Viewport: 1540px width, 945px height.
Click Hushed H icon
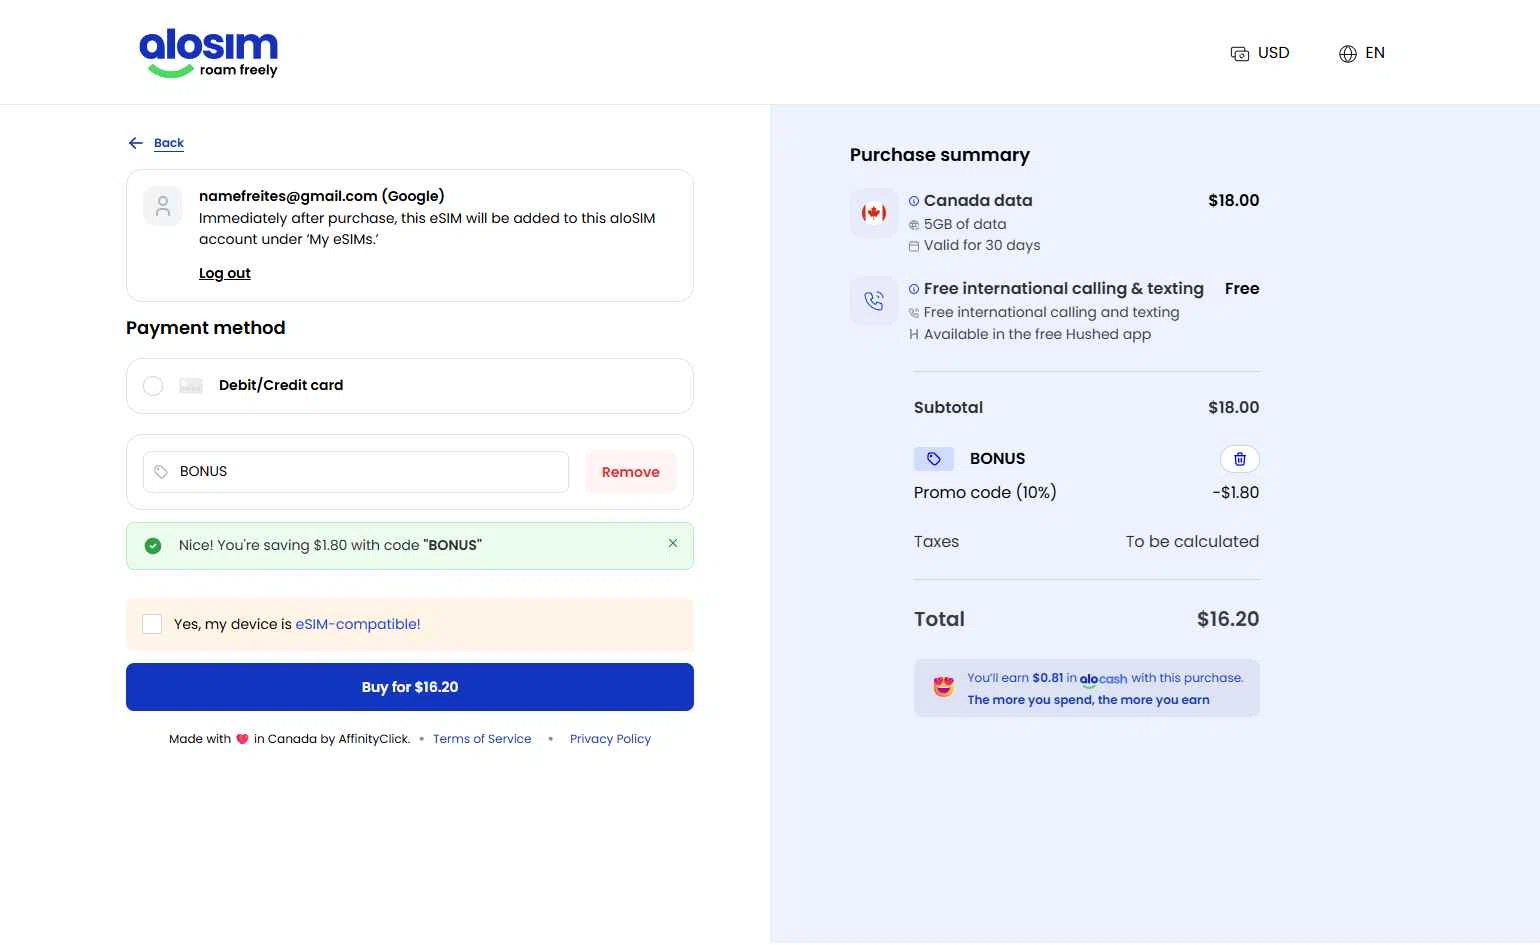(914, 335)
